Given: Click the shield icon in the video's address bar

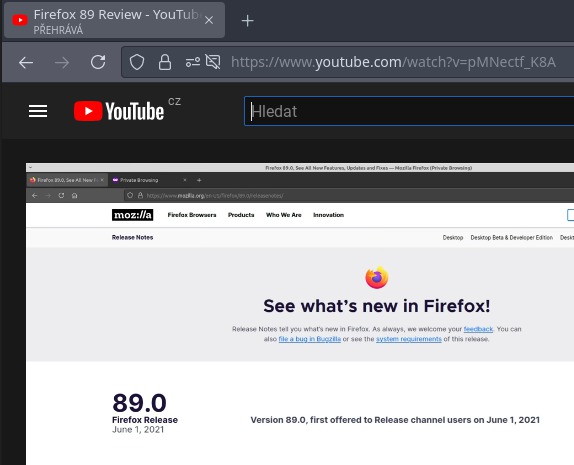Looking at the screenshot, I should tap(130, 196).
